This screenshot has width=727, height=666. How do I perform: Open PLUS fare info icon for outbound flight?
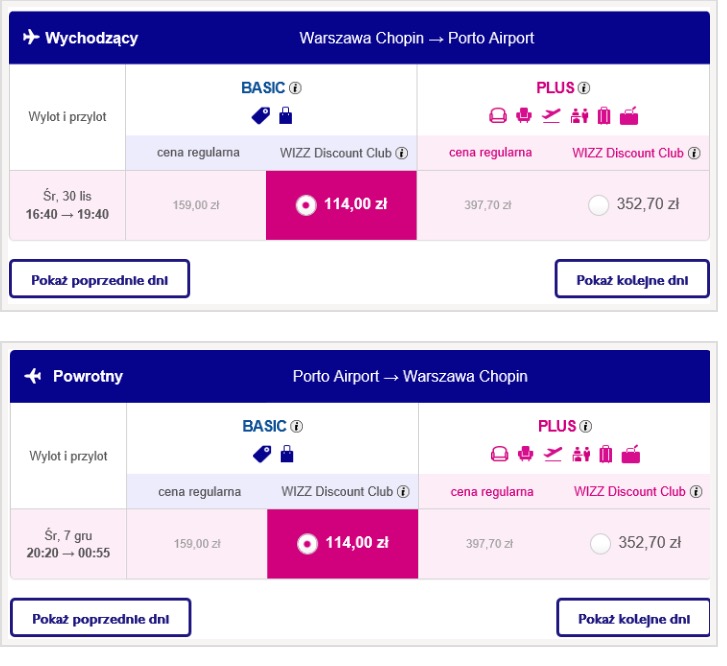[584, 88]
